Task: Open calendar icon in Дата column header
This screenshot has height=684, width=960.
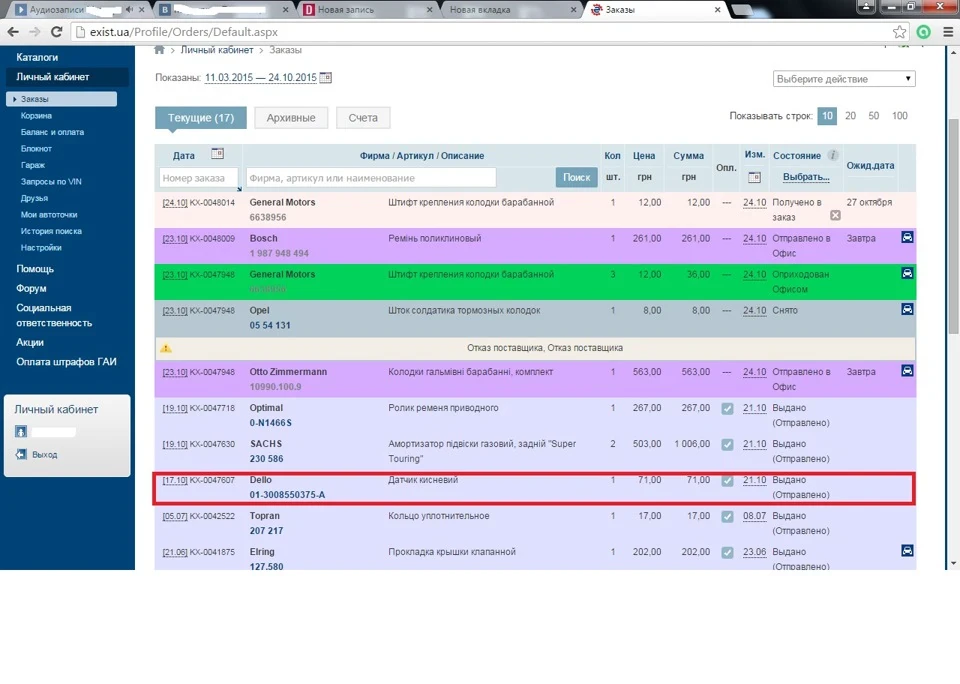Action: tap(217, 154)
